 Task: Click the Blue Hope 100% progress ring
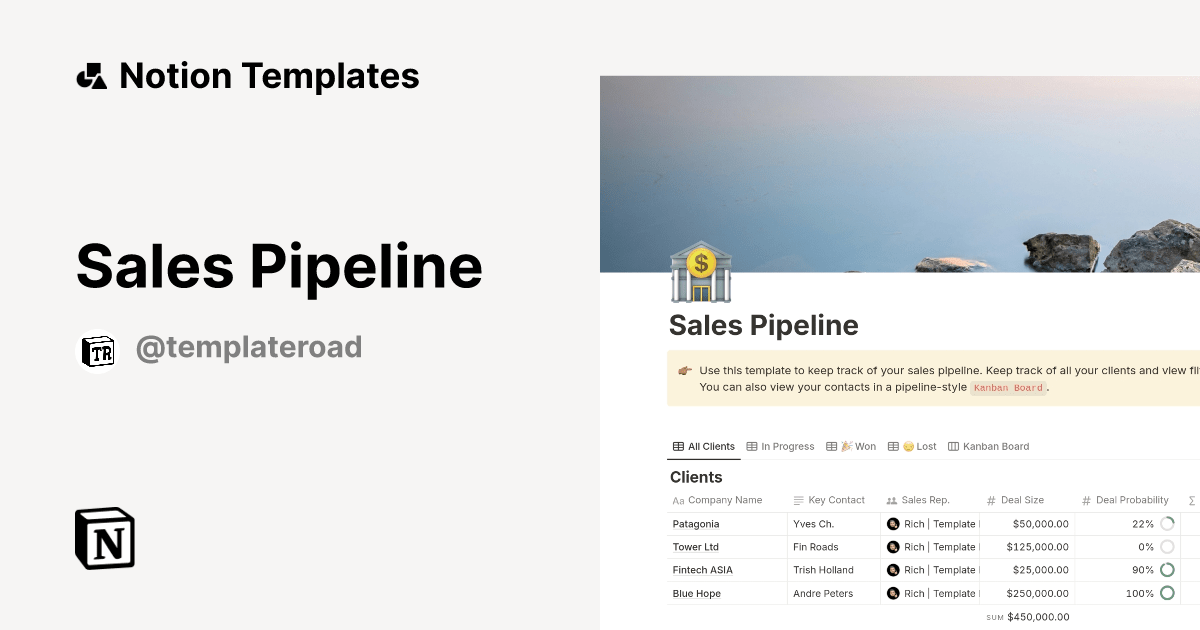click(x=1167, y=593)
